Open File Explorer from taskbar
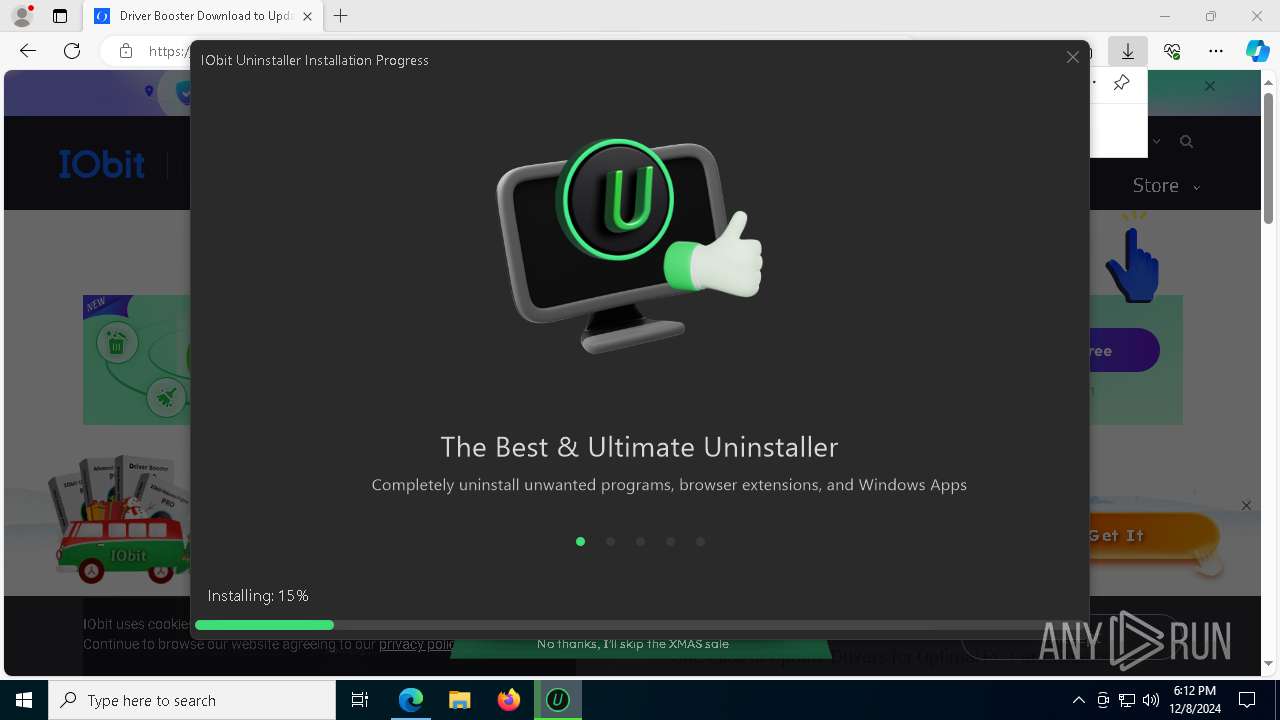1280x720 pixels. coord(459,700)
